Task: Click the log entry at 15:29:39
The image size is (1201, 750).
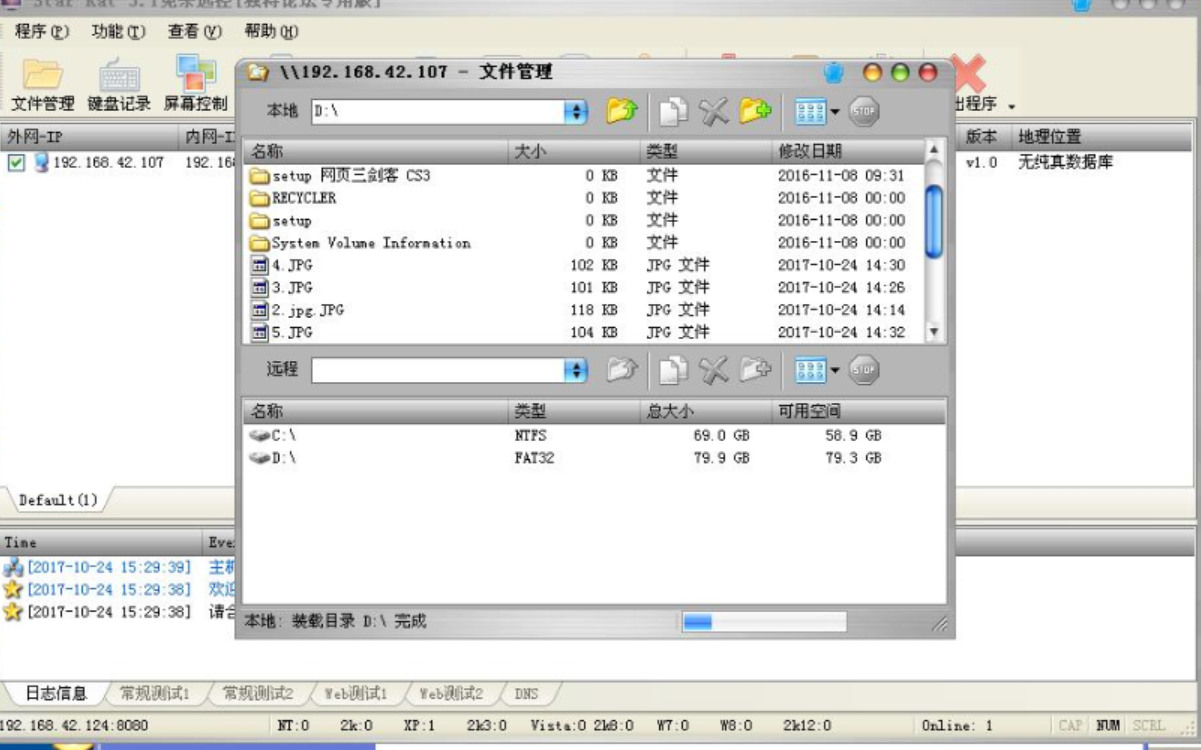Action: (120, 567)
